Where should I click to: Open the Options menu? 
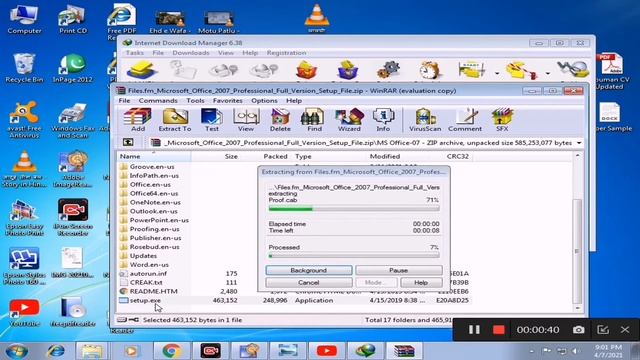264,100
